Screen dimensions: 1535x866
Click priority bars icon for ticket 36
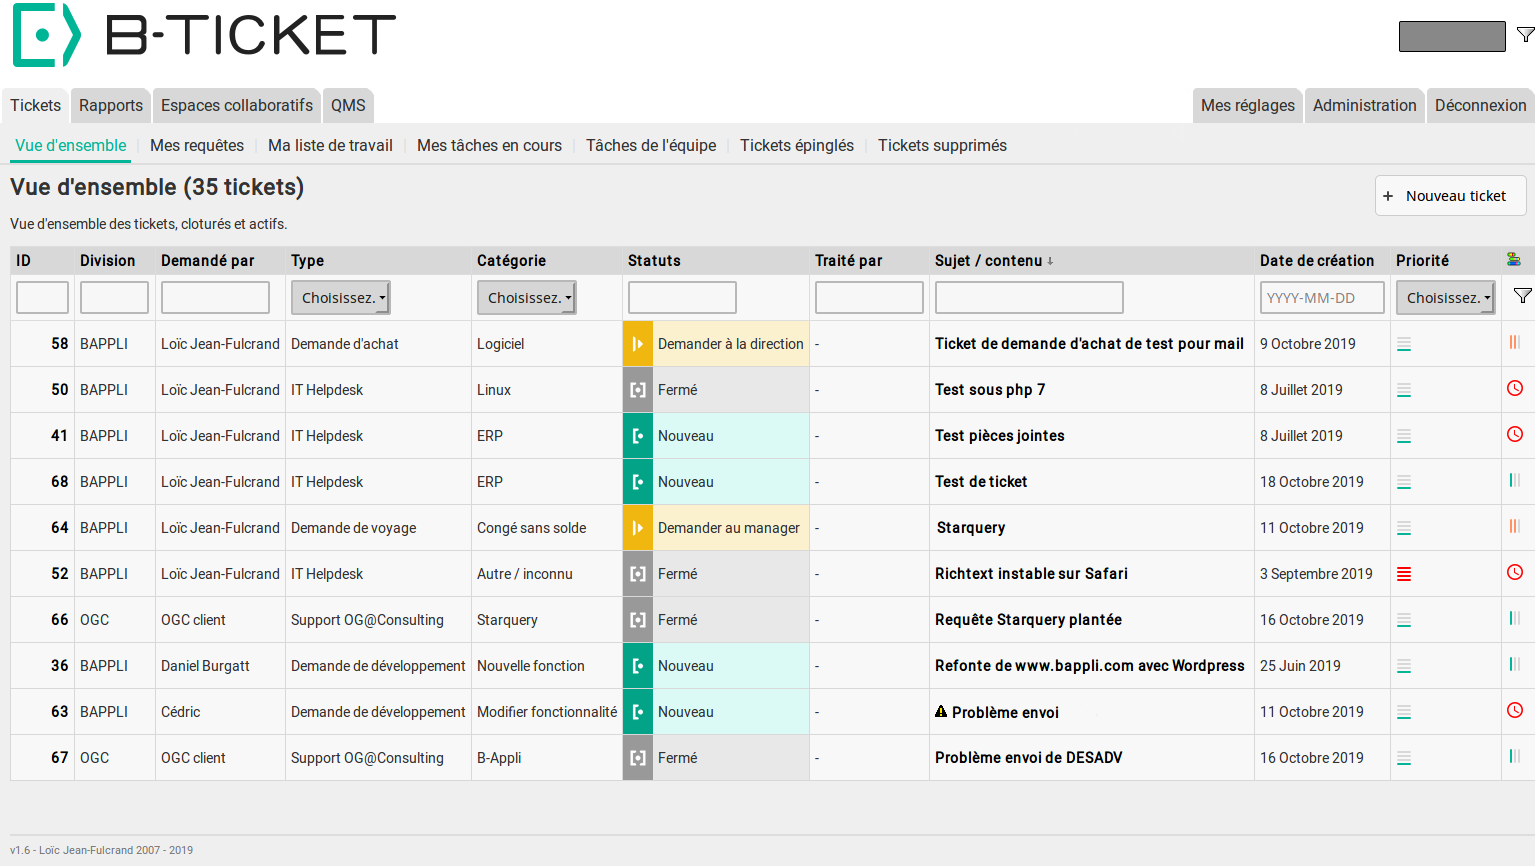[x=1404, y=666]
